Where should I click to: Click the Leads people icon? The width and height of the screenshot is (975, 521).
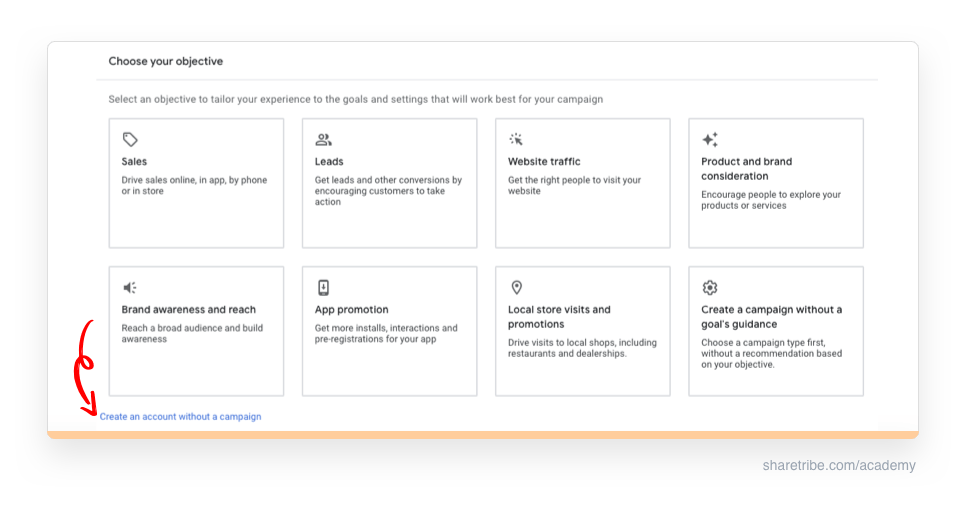pyautogui.click(x=323, y=140)
